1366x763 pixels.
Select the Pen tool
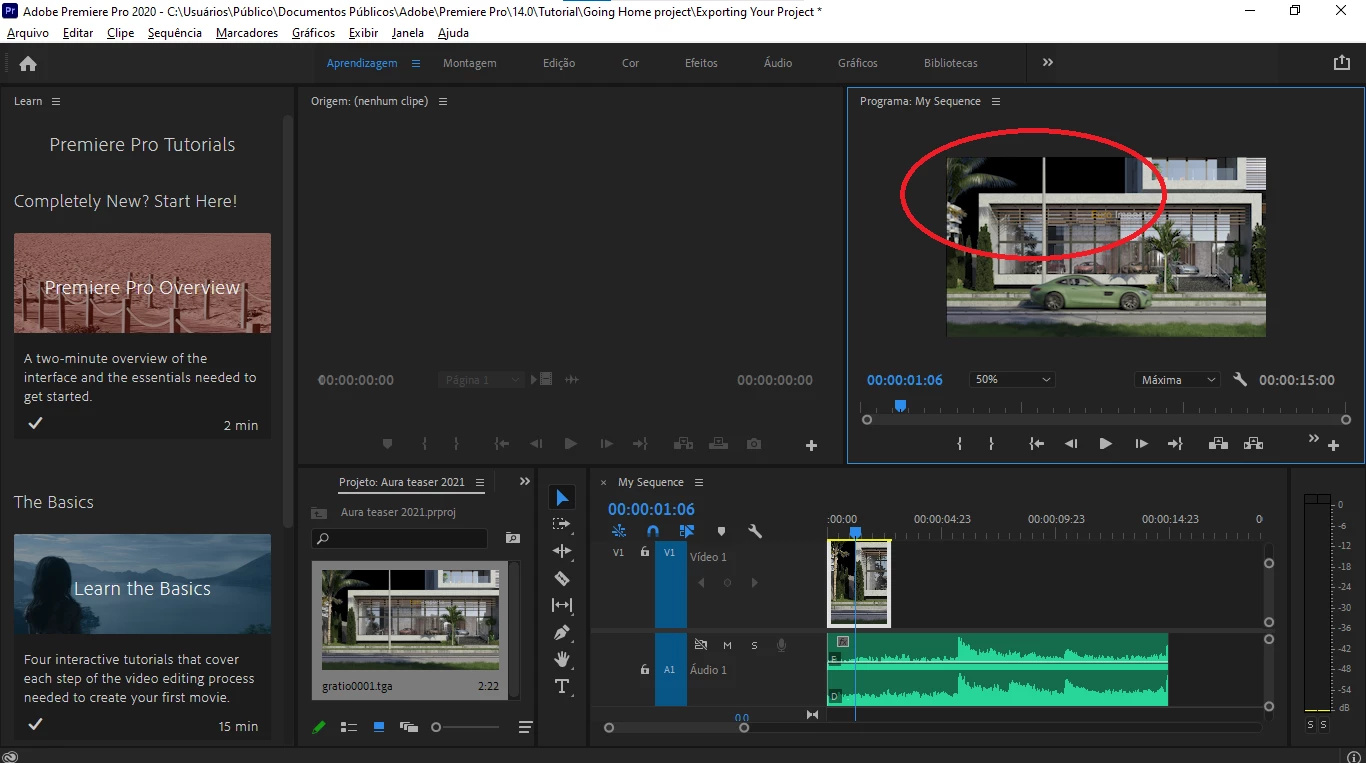(562, 632)
